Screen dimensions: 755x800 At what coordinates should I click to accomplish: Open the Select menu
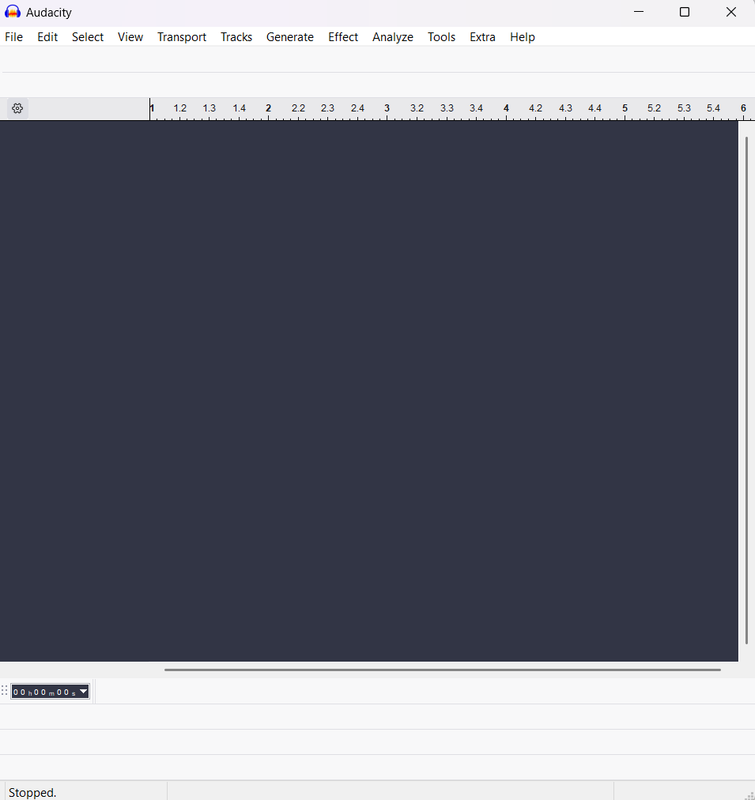pos(88,37)
